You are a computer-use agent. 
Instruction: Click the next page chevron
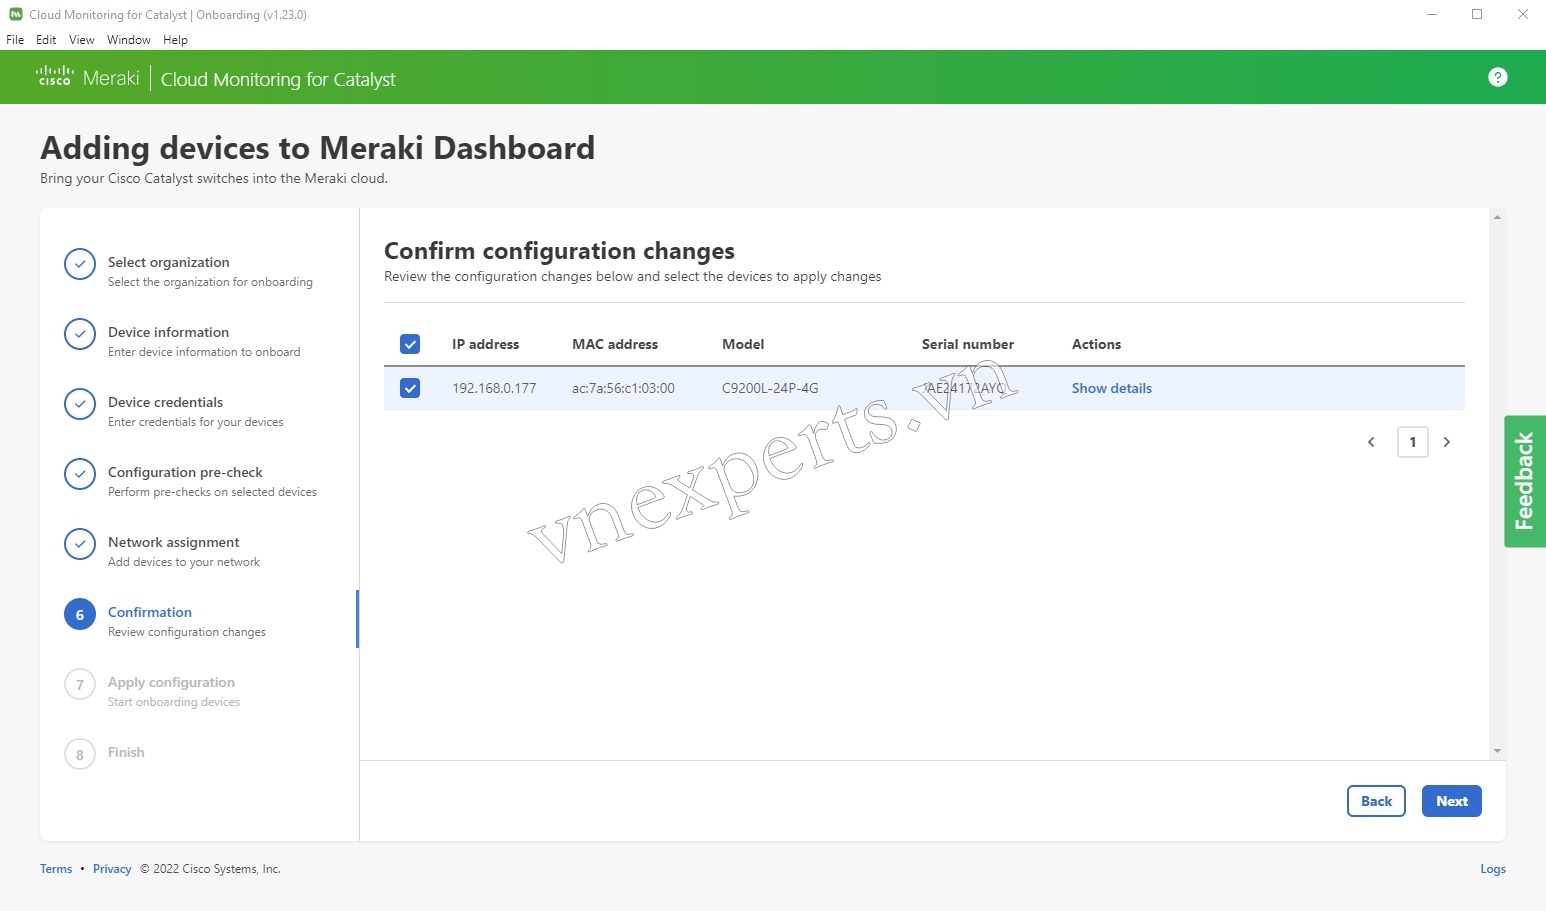pyautogui.click(x=1447, y=441)
